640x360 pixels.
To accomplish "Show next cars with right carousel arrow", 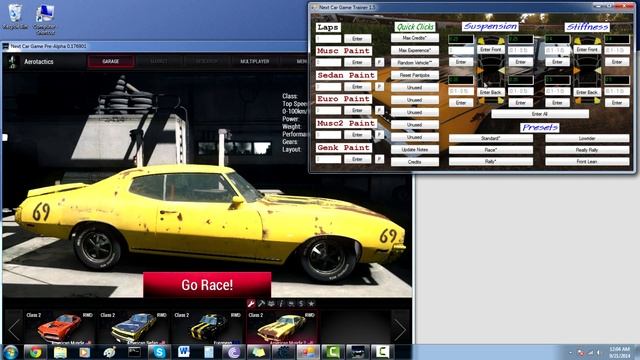I will tap(399, 329).
